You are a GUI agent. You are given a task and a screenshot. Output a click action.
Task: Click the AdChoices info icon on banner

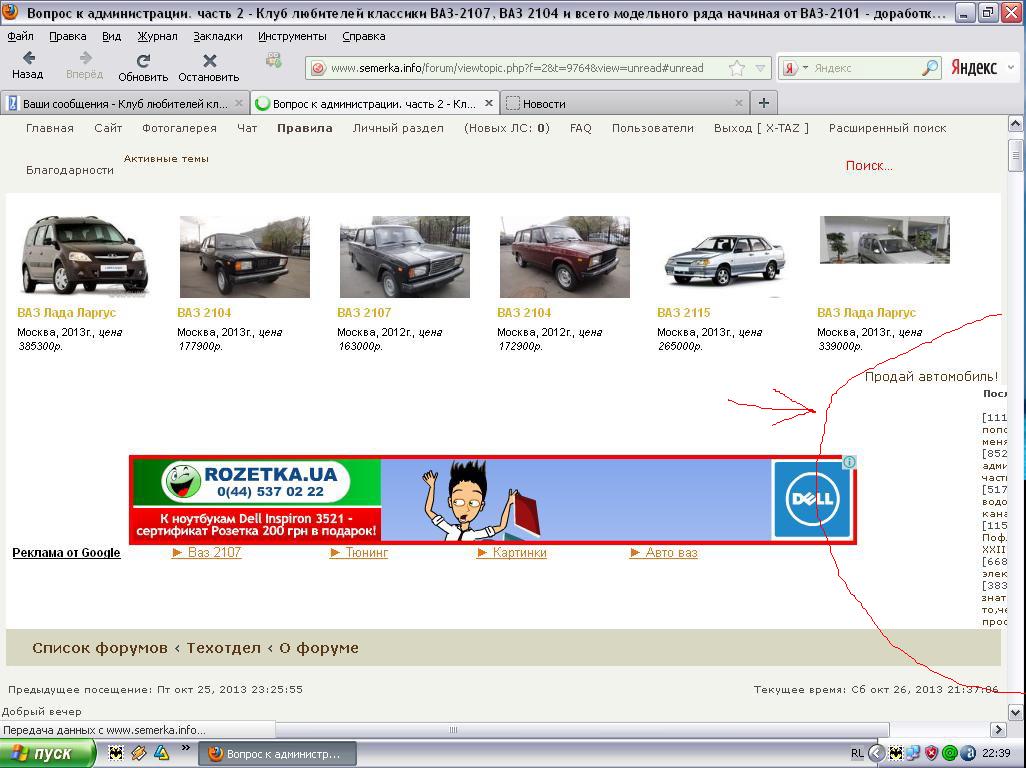[849, 462]
